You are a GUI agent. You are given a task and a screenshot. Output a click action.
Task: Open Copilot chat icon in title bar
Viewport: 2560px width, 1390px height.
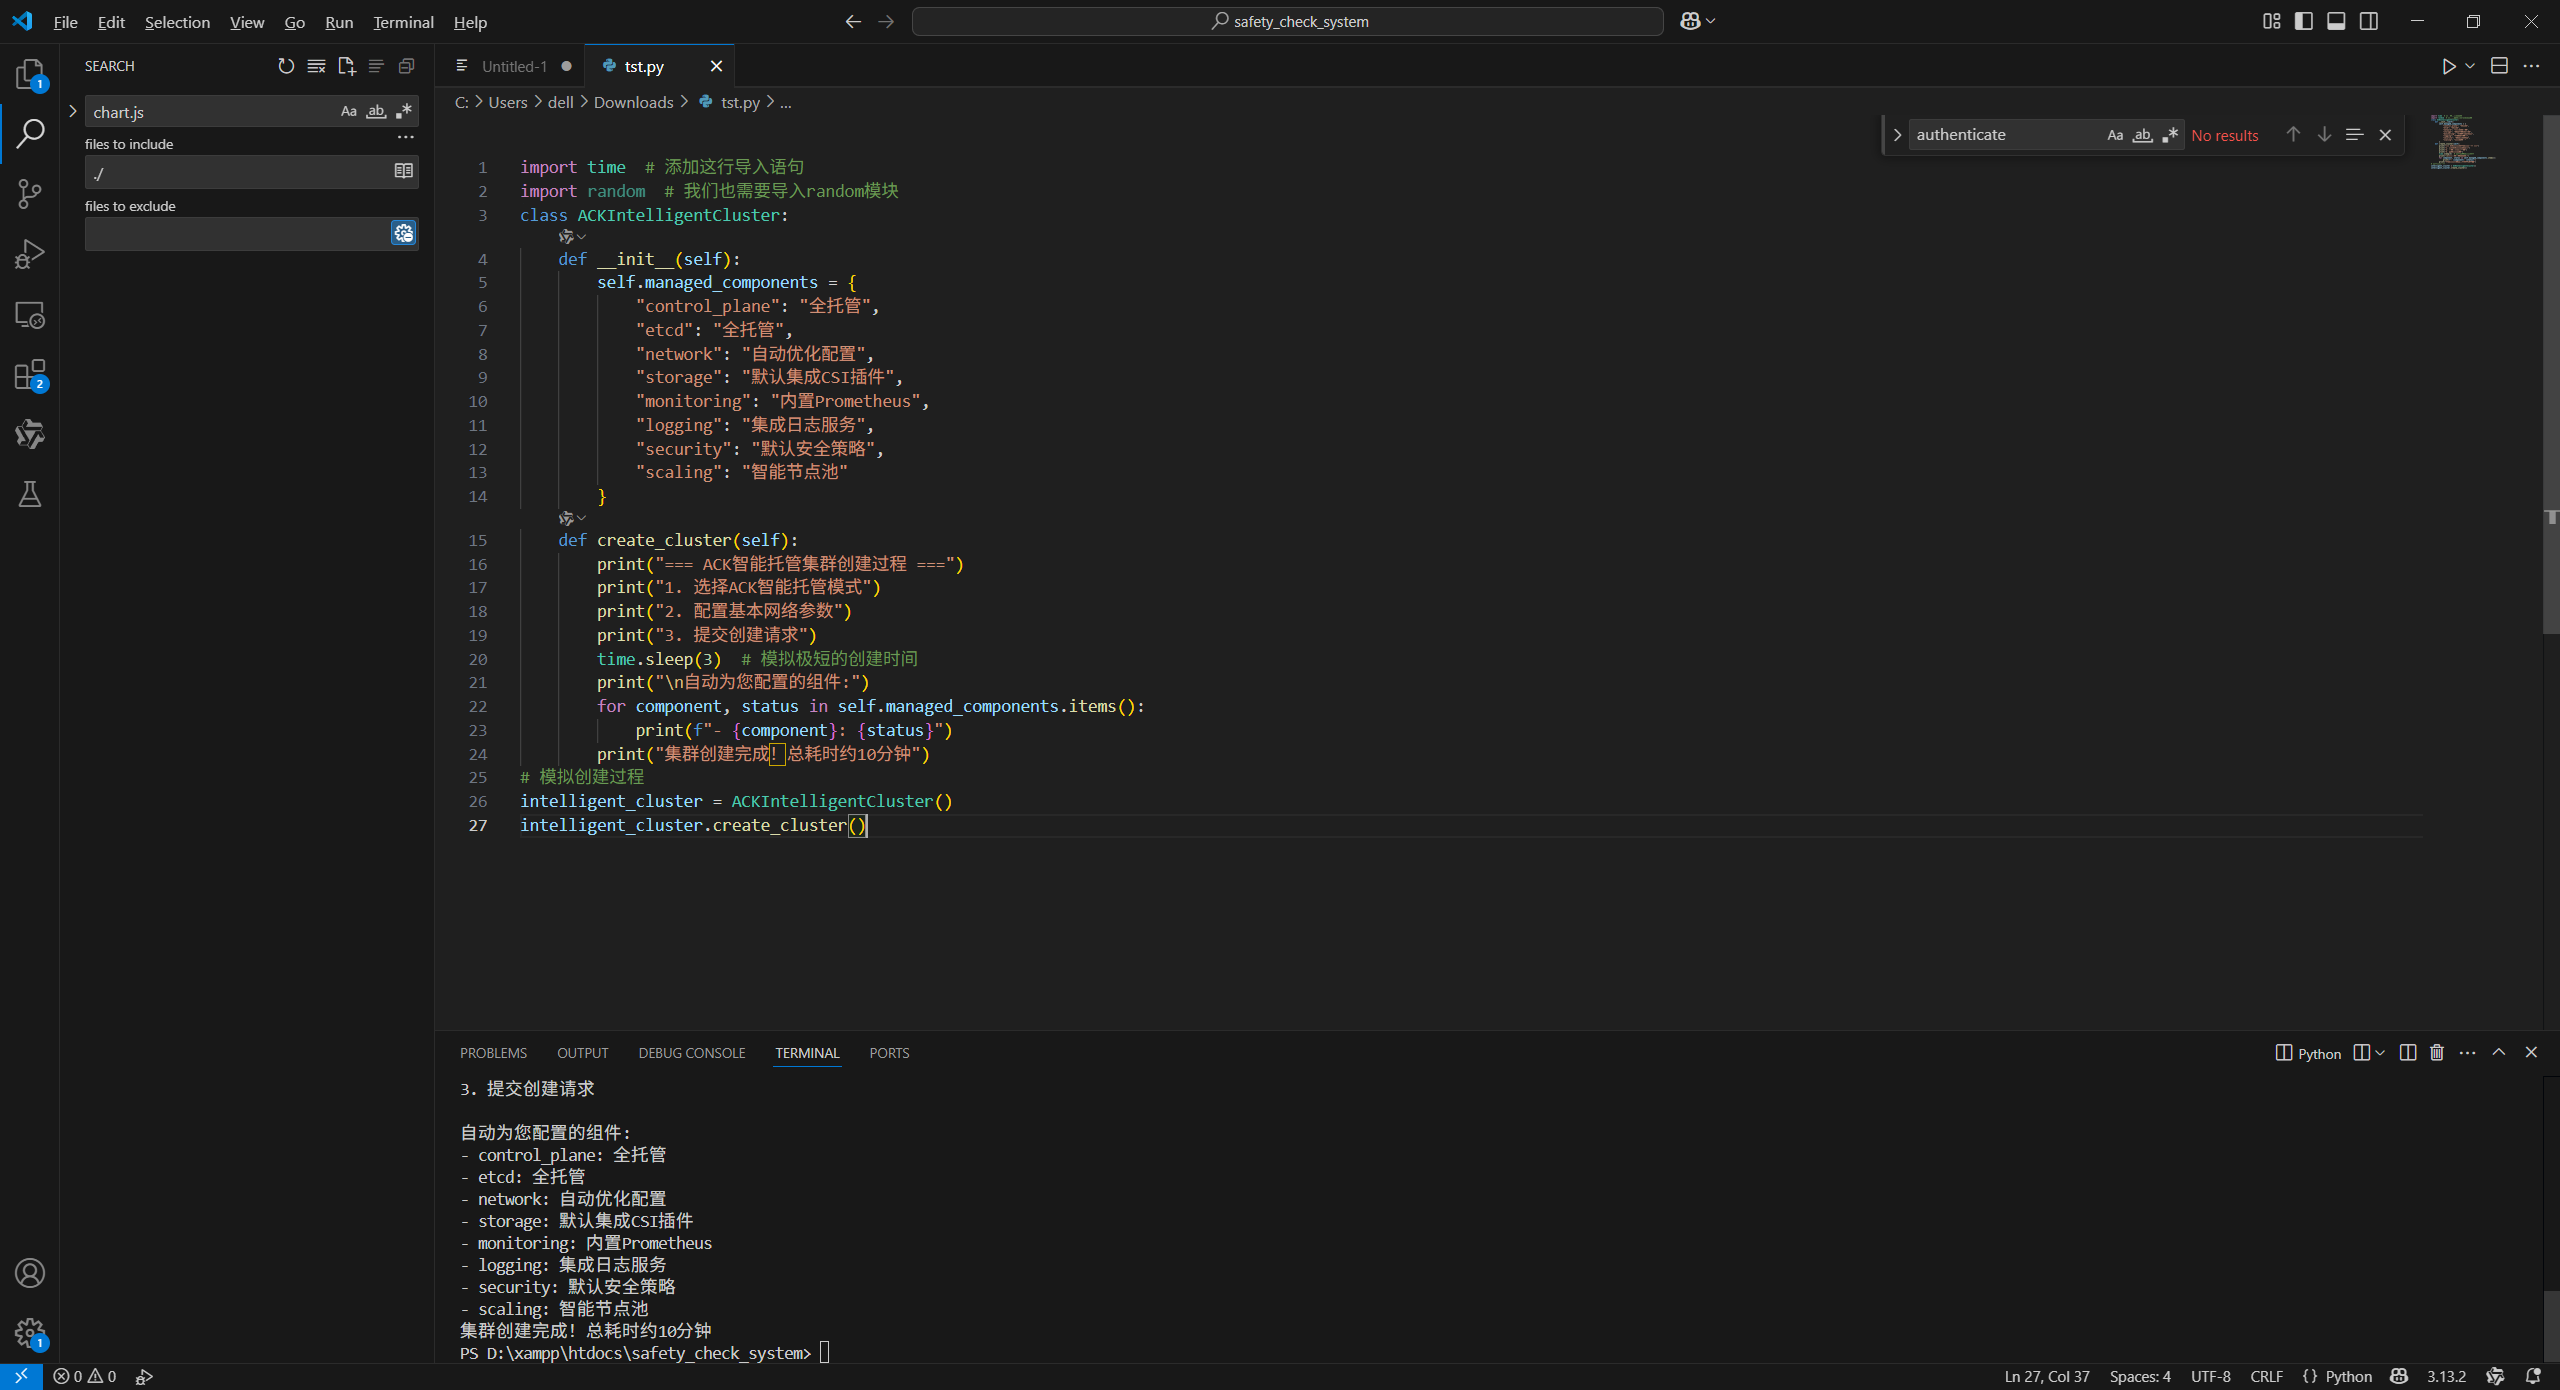point(1690,21)
